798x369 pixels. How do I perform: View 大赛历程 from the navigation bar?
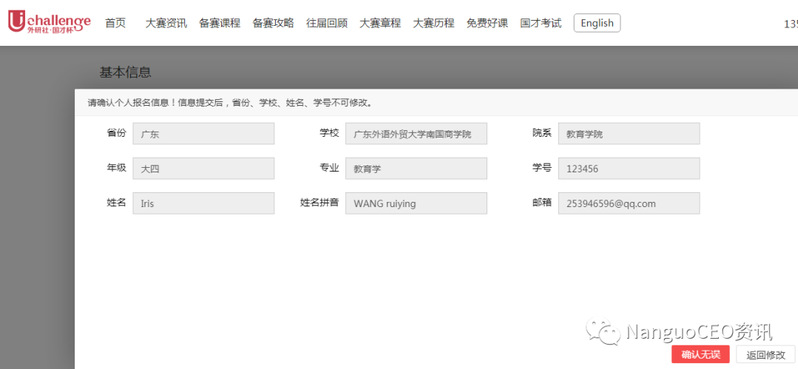click(x=434, y=23)
